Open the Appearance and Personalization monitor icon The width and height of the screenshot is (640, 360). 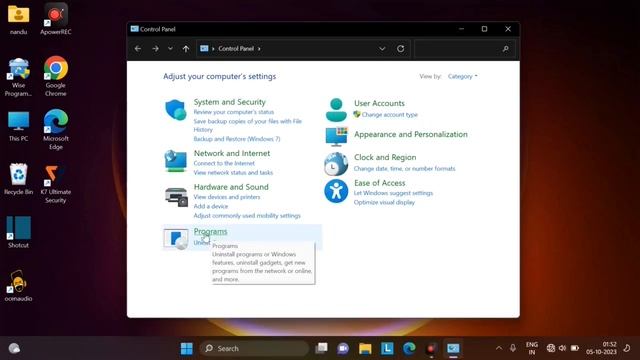pyautogui.click(x=336, y=136)
